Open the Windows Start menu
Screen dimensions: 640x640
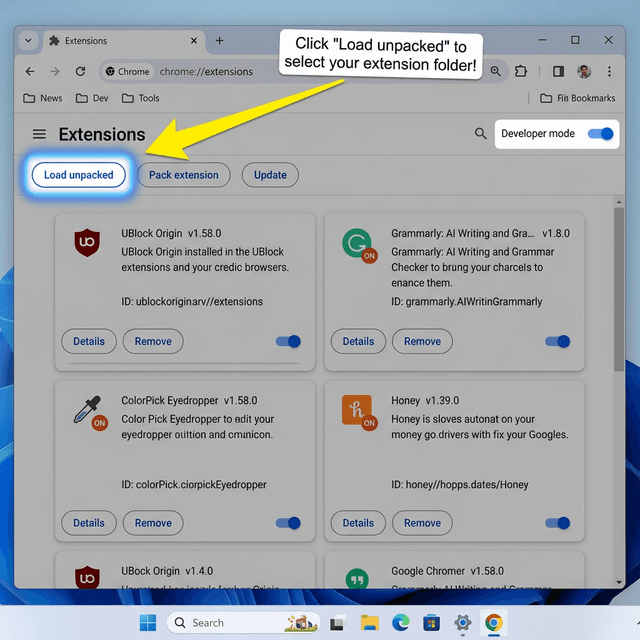tap(148, 622)
